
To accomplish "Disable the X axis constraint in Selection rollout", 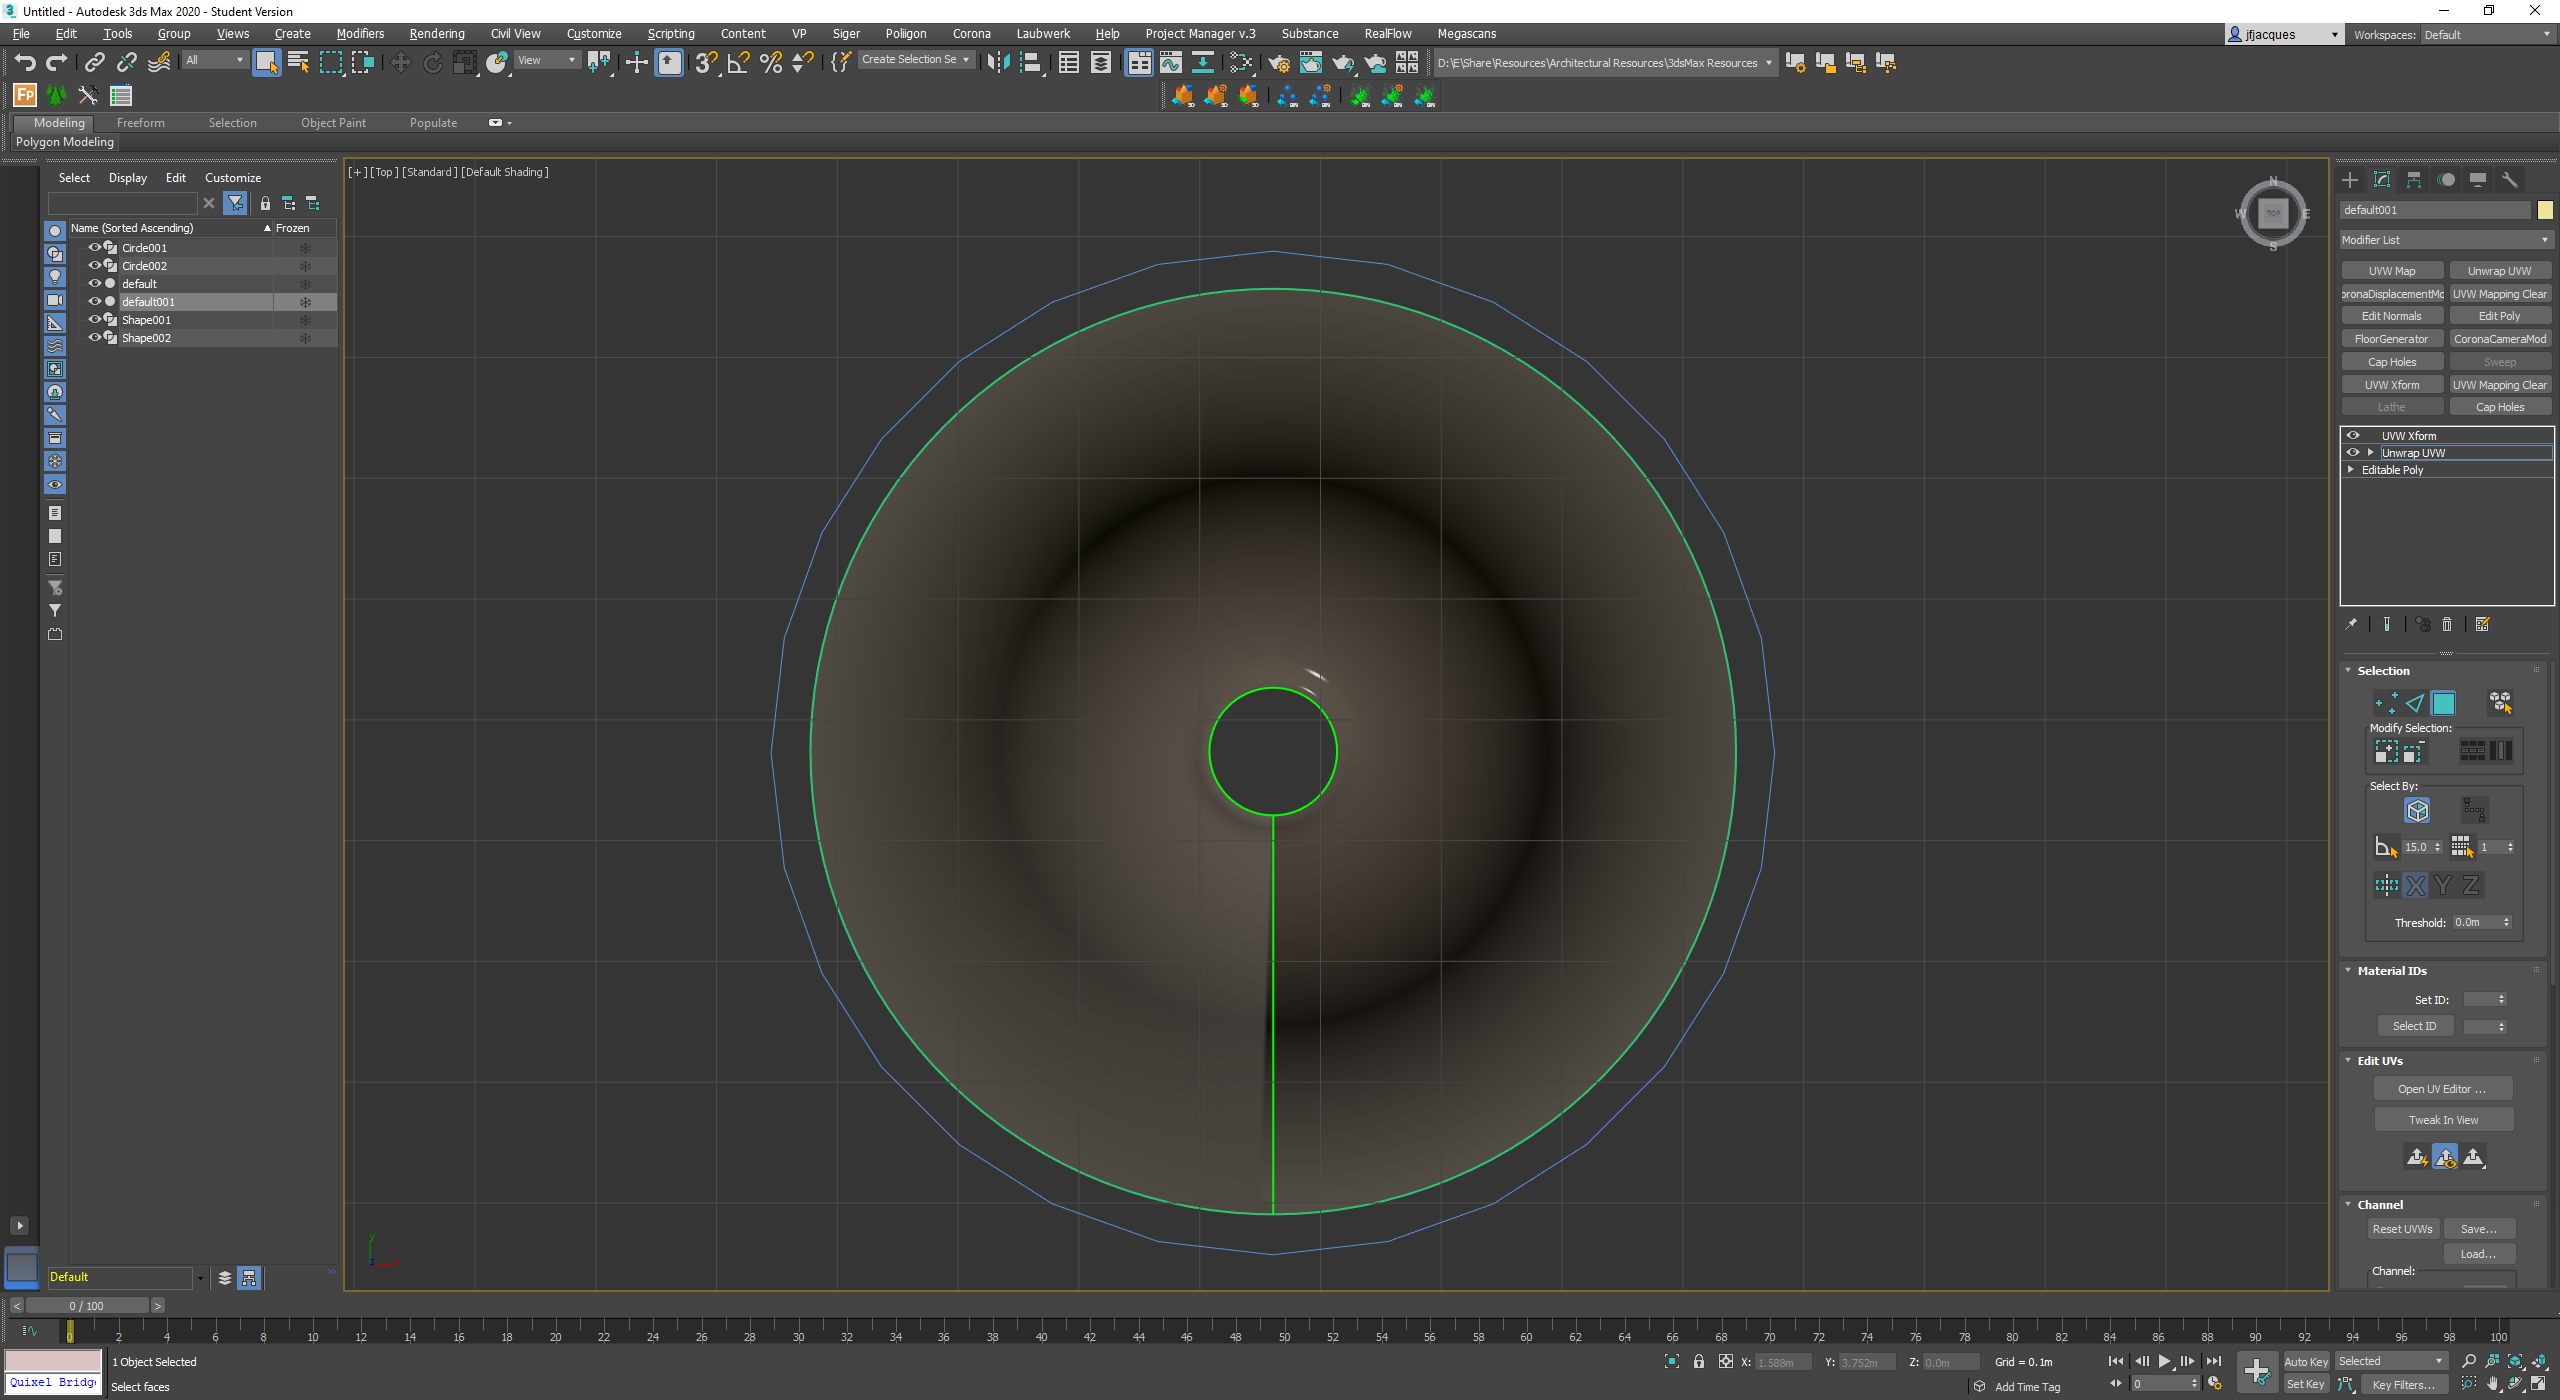I will point(2414,884).
